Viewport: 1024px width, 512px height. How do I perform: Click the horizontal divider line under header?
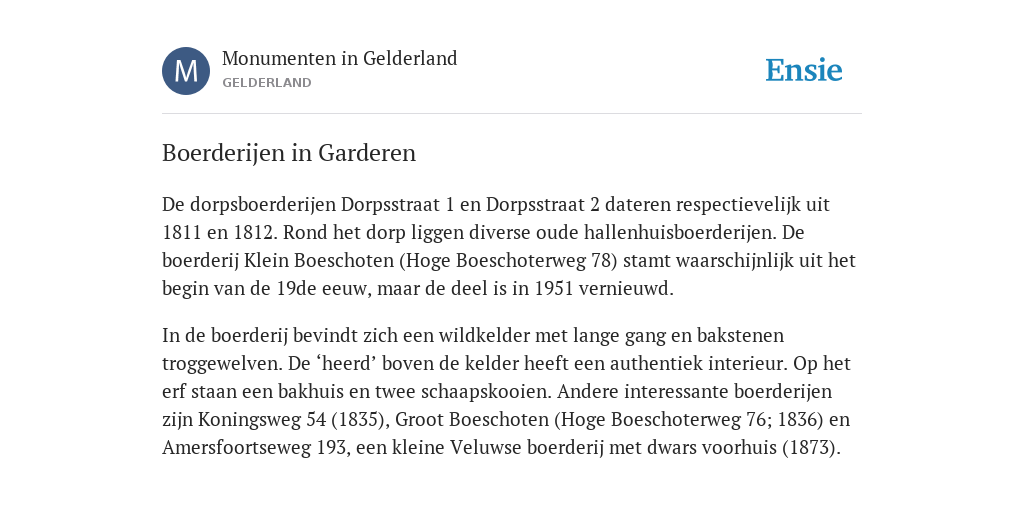[x=512, y=114]
